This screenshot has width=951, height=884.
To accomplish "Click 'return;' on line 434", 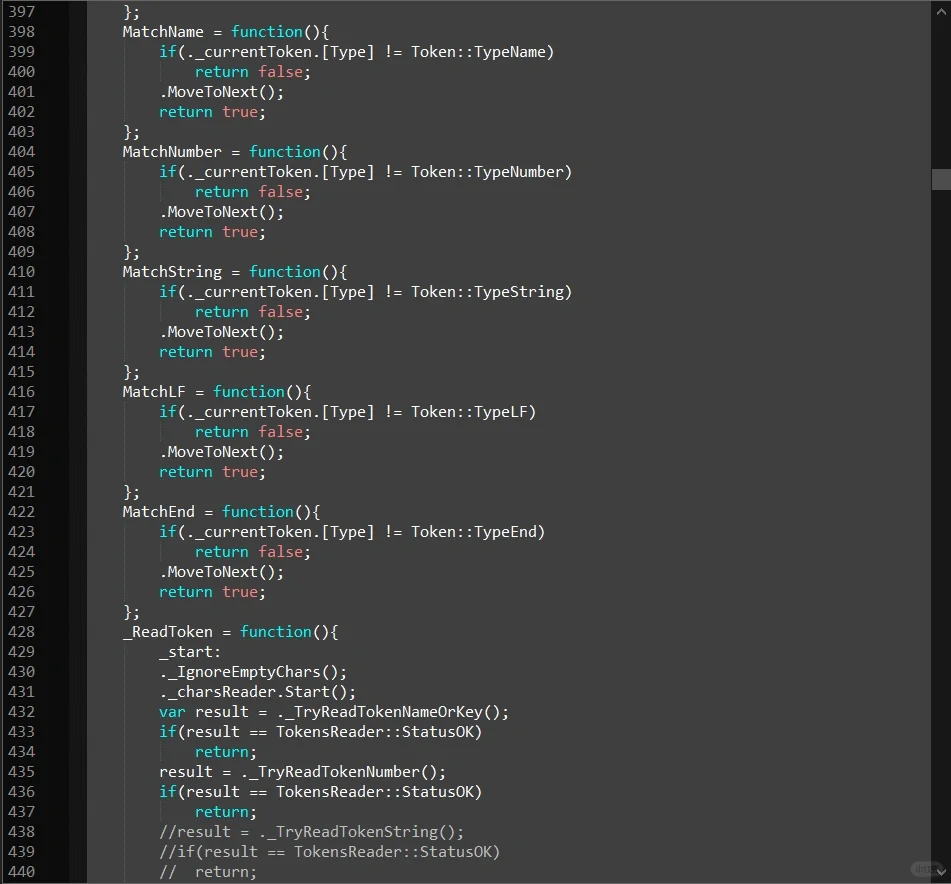I will [x=226, y=752].
